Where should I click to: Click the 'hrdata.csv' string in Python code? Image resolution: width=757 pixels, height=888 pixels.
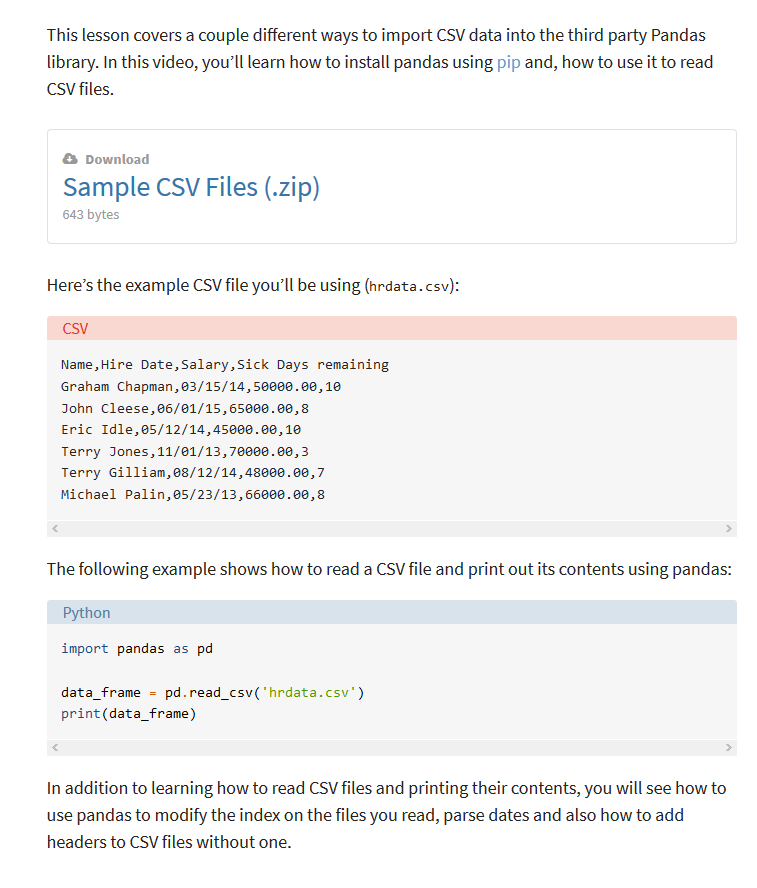tap(310, 692)
